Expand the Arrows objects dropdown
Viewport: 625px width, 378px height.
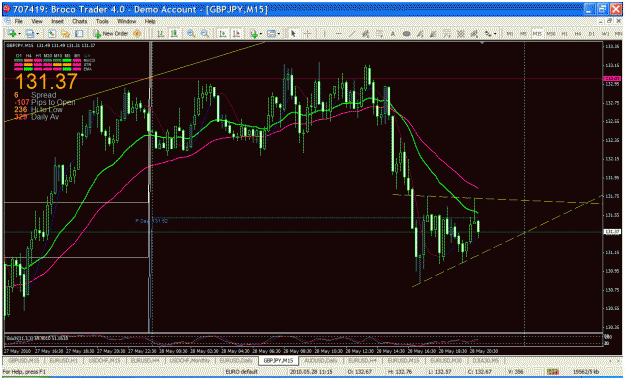point(495,34)
